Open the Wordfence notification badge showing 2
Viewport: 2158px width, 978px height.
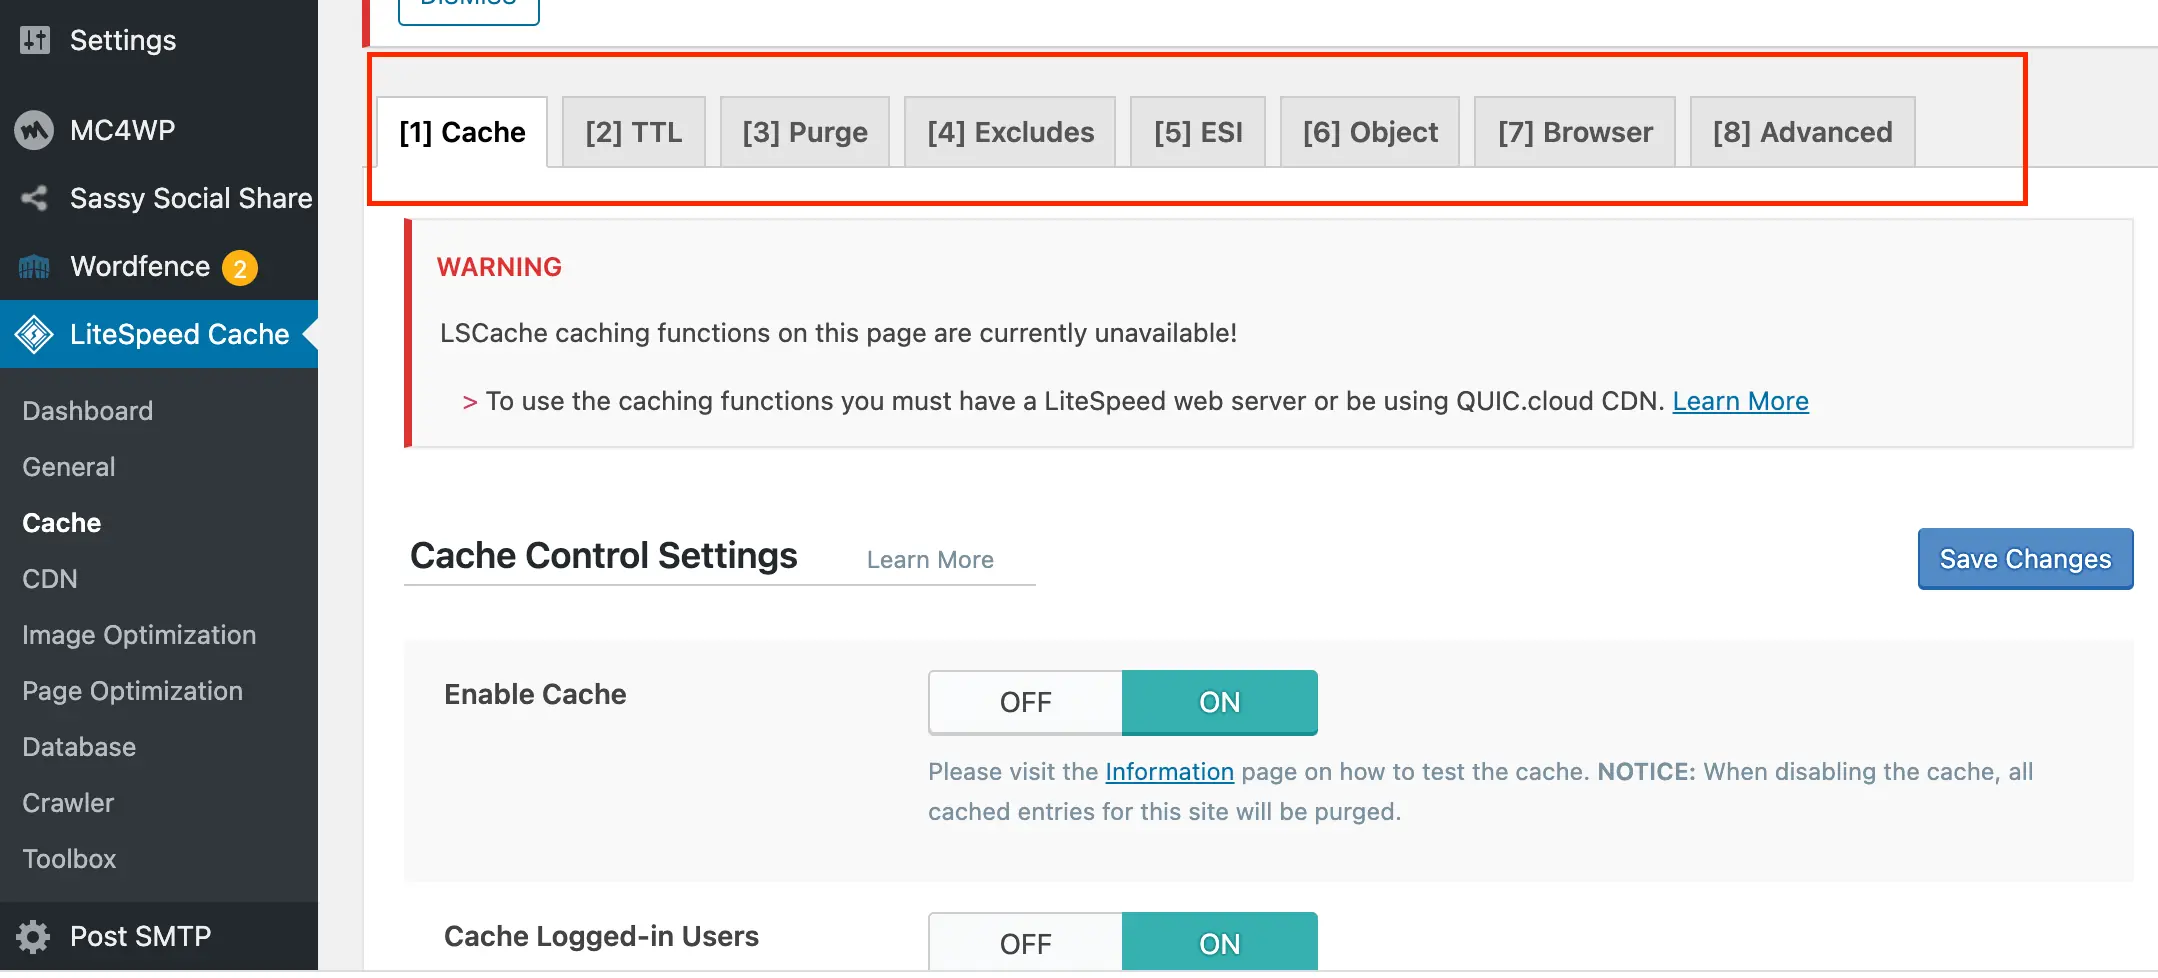click(240, 268)
